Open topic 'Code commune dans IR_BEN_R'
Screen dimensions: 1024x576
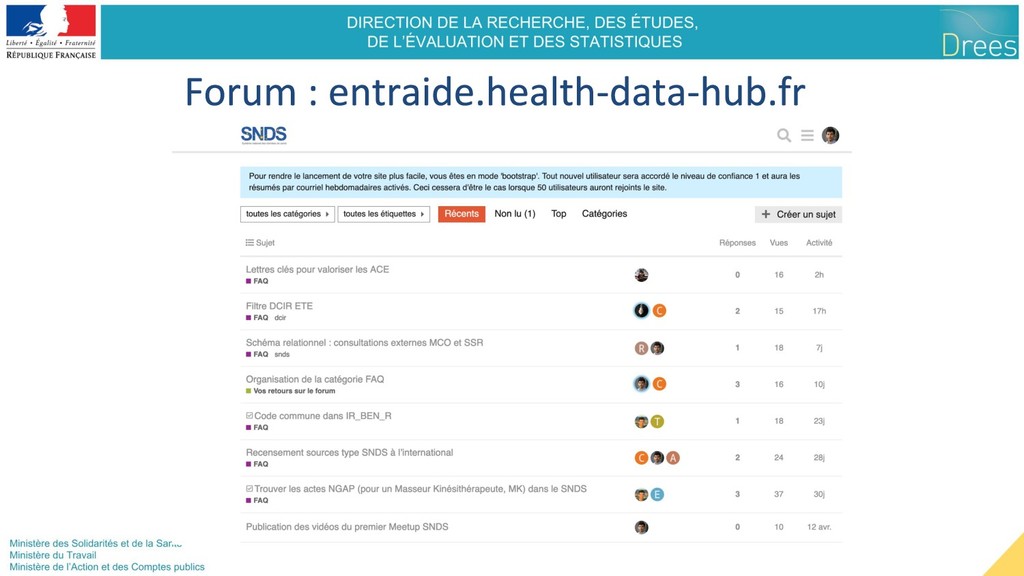[323, 415]
